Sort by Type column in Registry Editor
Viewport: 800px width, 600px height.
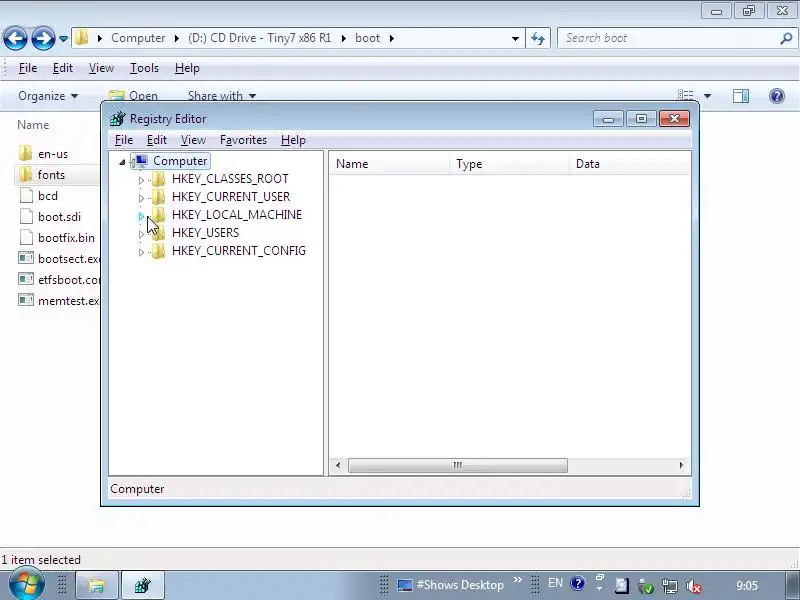pos(509,164)
